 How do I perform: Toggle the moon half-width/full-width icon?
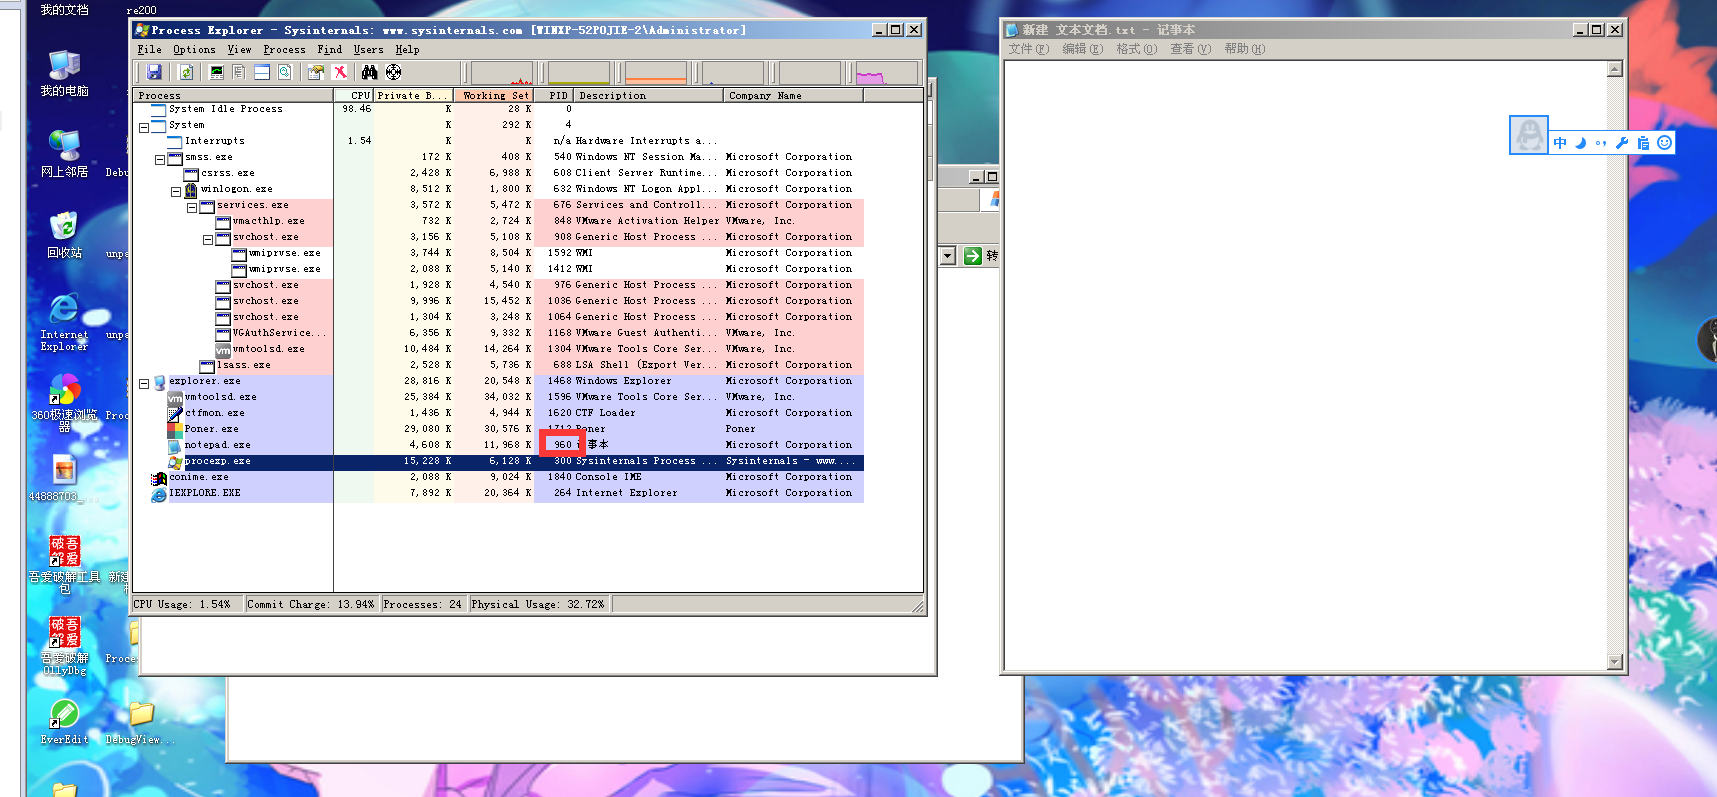[x=1581, y=143]
